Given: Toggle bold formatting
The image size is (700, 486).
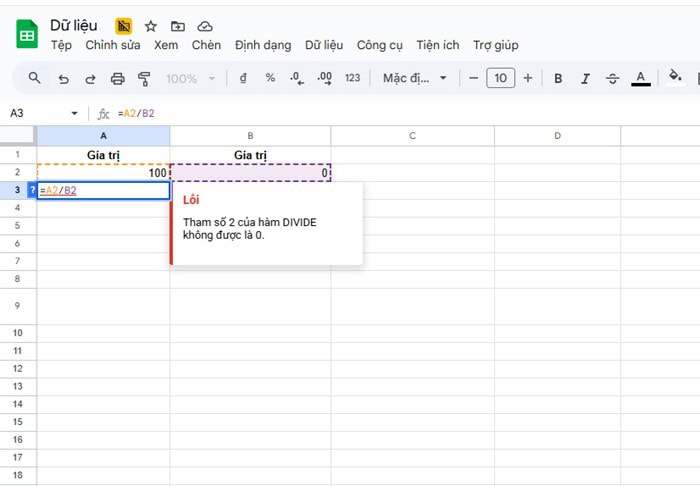Looking at the screenshot, I should tap(558, 78).
